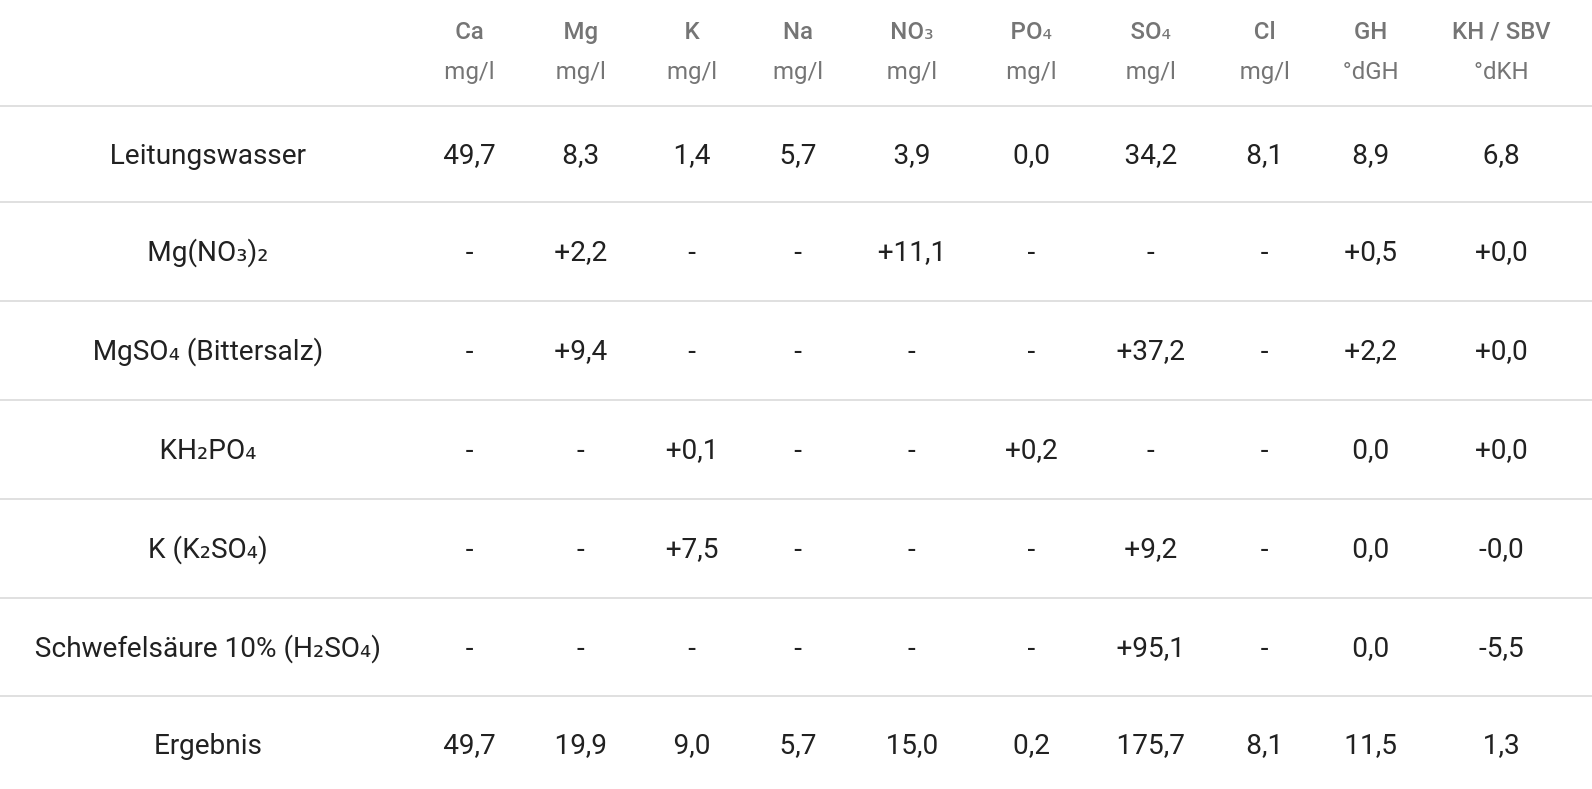Click the Schwefelsäure 10% (H₂SO₄) label

point(208,647)
